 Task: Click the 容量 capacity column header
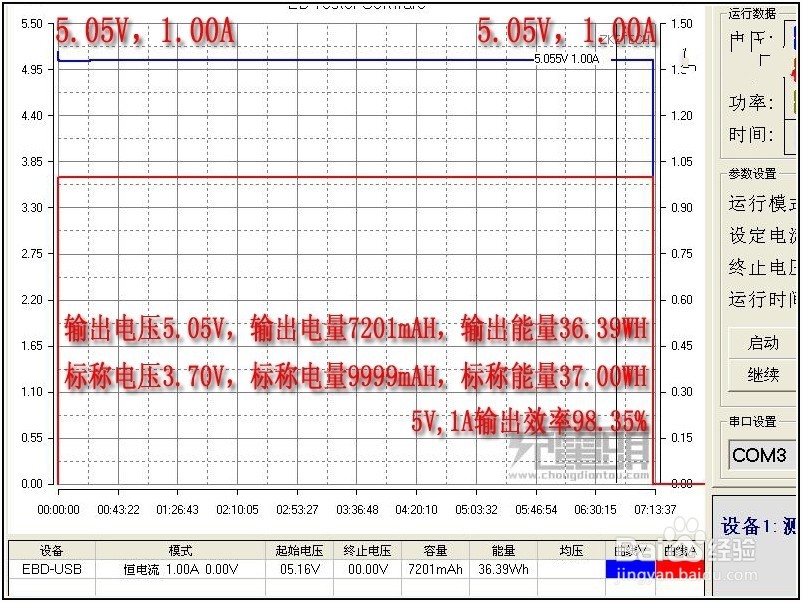437,550
